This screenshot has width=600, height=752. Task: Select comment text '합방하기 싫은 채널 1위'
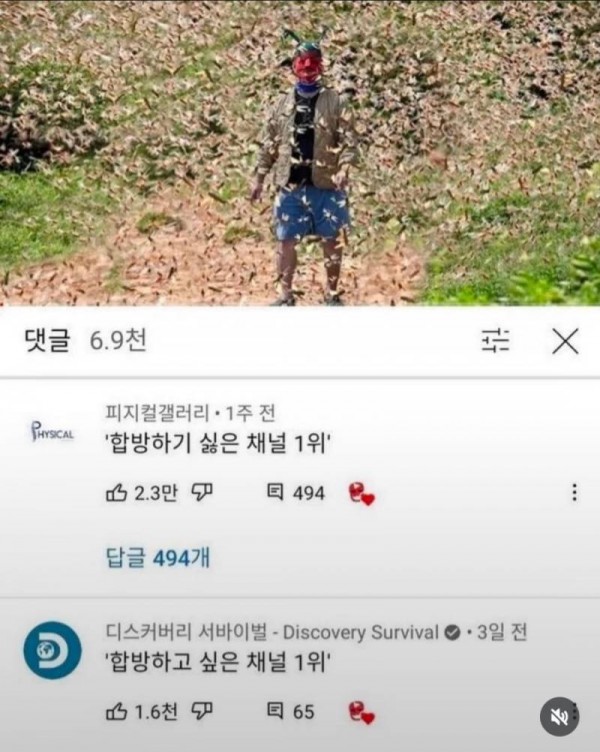click(219, 444)
